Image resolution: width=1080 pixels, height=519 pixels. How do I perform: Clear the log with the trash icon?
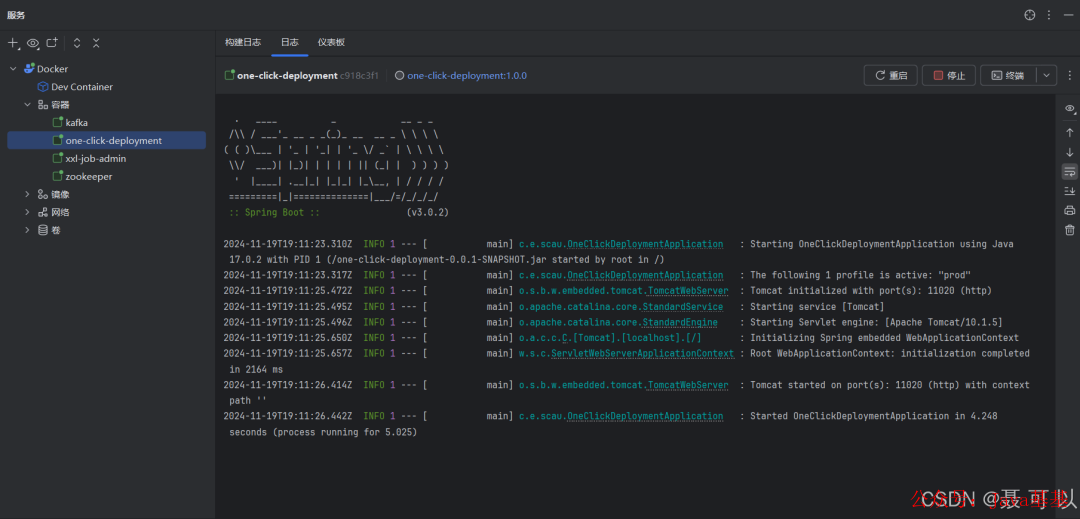pyautogui.click(x=1069, y=230)
